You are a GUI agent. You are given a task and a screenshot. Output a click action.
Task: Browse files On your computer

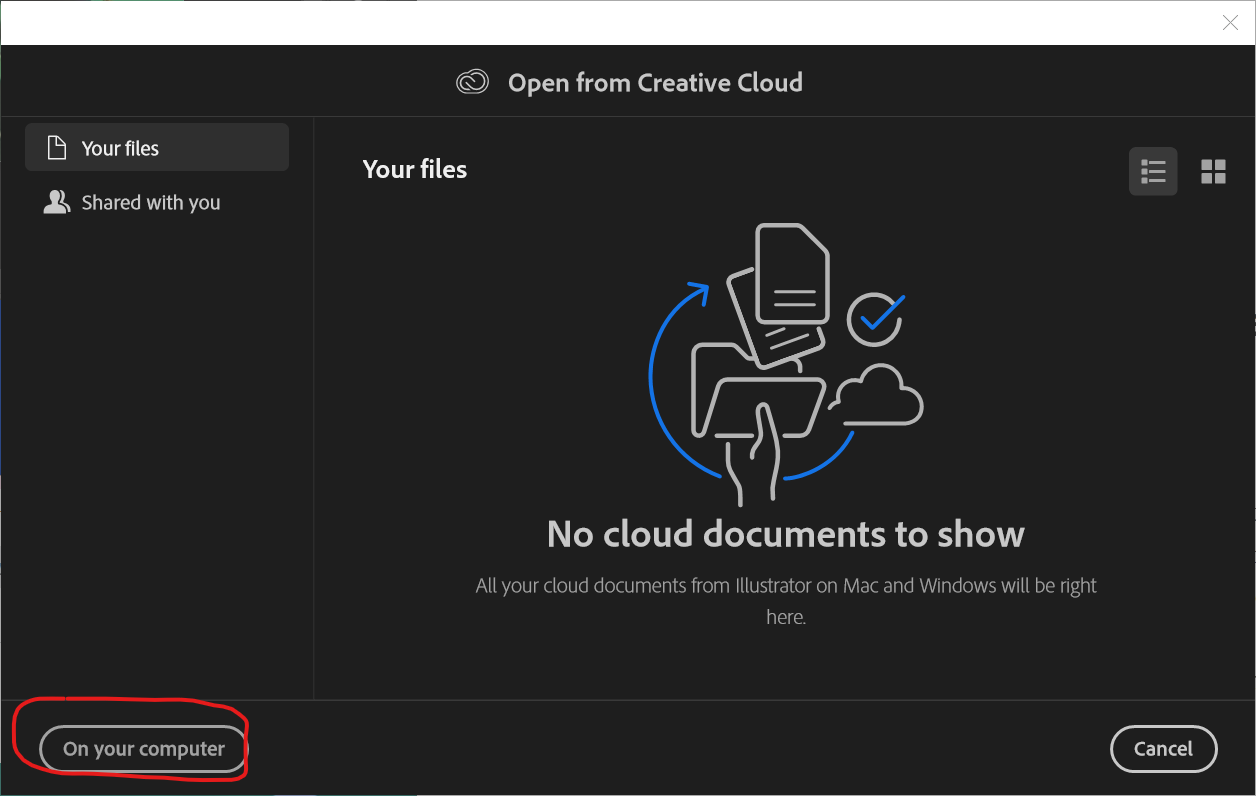143,748
